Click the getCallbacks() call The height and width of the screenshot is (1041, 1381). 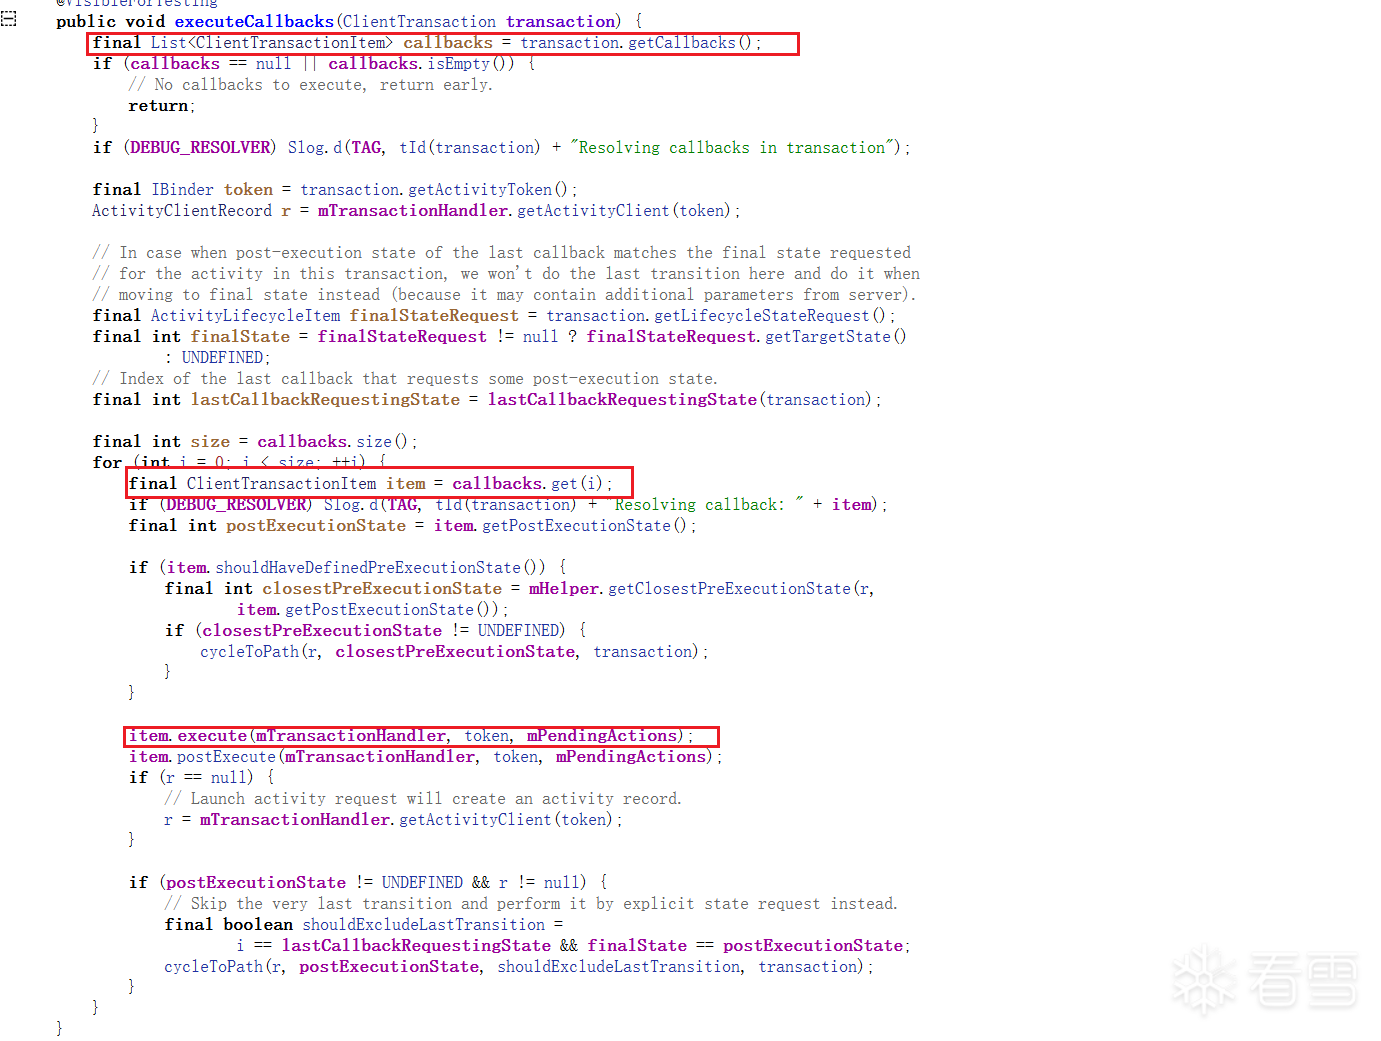pos(694,43)
